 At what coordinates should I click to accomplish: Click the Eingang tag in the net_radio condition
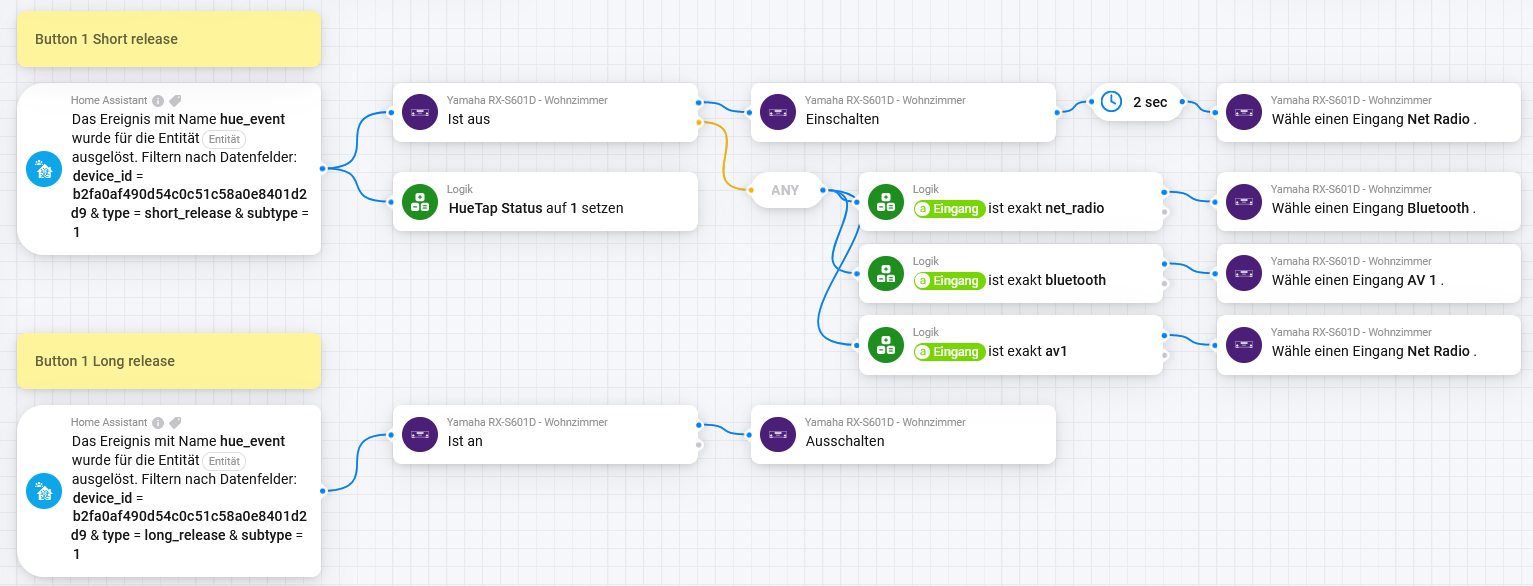pos(949,209)
